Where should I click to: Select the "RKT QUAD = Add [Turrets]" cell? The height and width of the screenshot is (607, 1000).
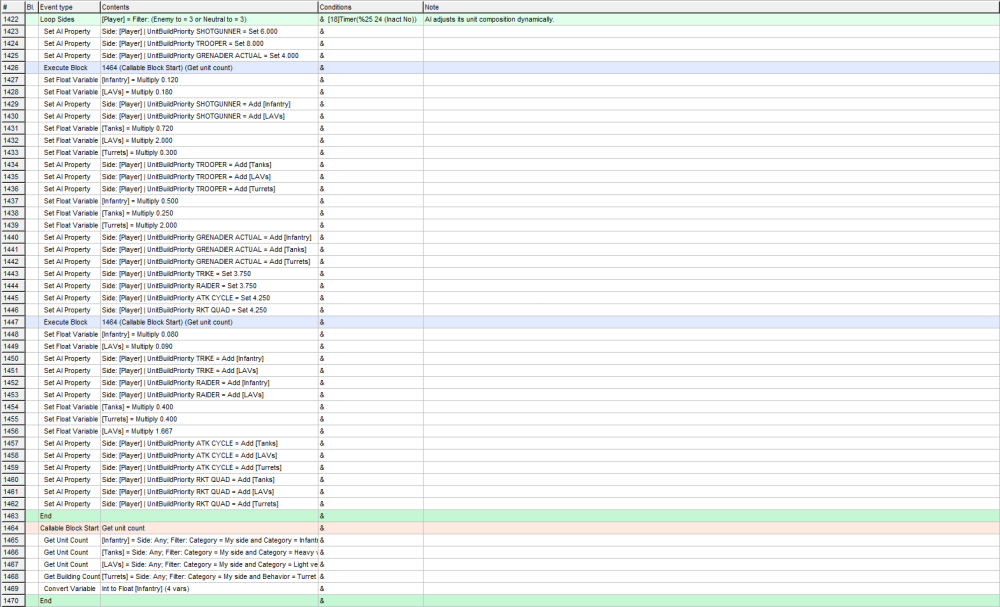(x=209, y=504)
